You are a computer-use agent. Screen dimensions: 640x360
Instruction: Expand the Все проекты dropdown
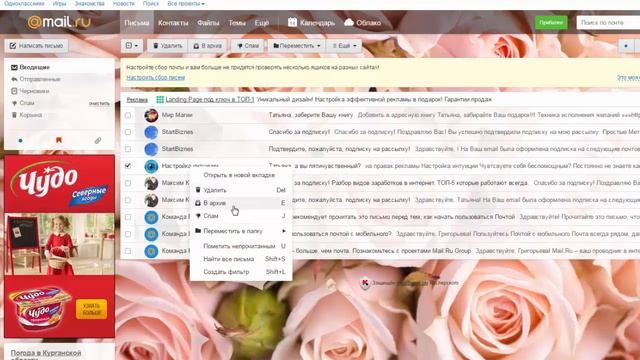186,4
